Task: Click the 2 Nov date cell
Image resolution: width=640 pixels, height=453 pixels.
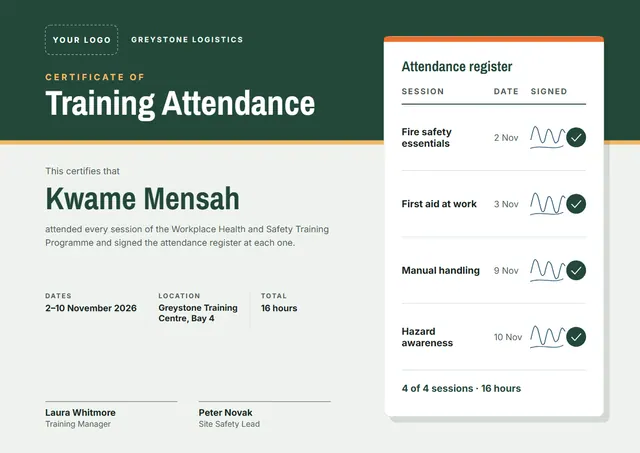Action: pos(506,138)
